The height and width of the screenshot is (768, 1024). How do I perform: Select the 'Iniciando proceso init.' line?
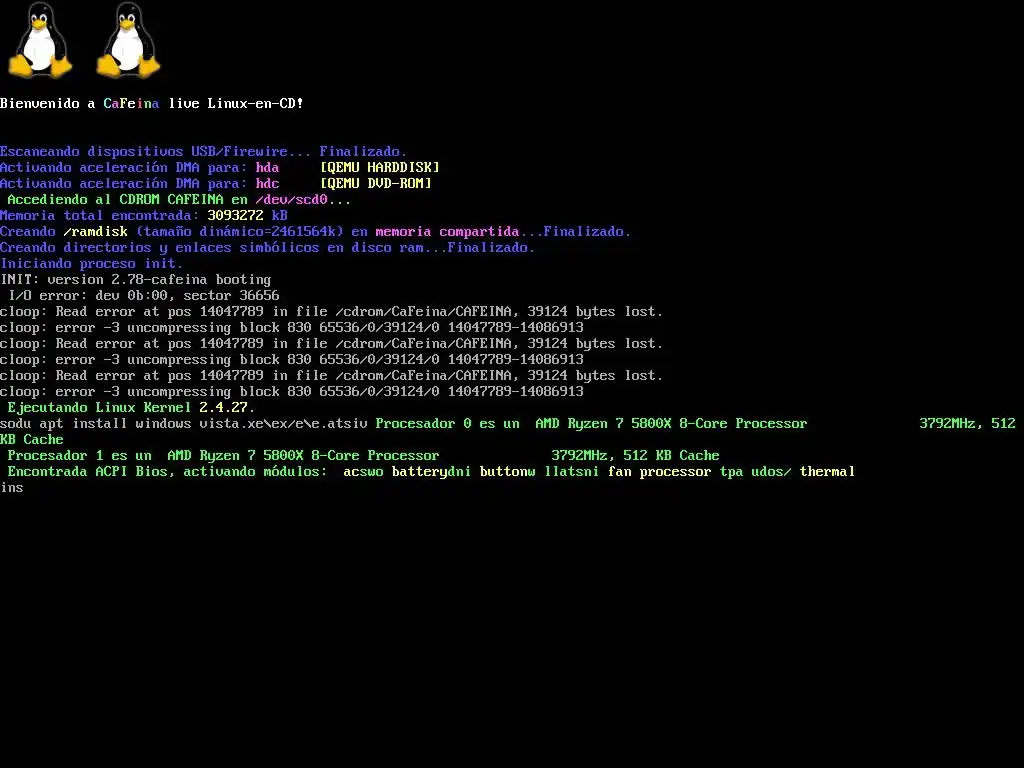(x=91, y=263)
